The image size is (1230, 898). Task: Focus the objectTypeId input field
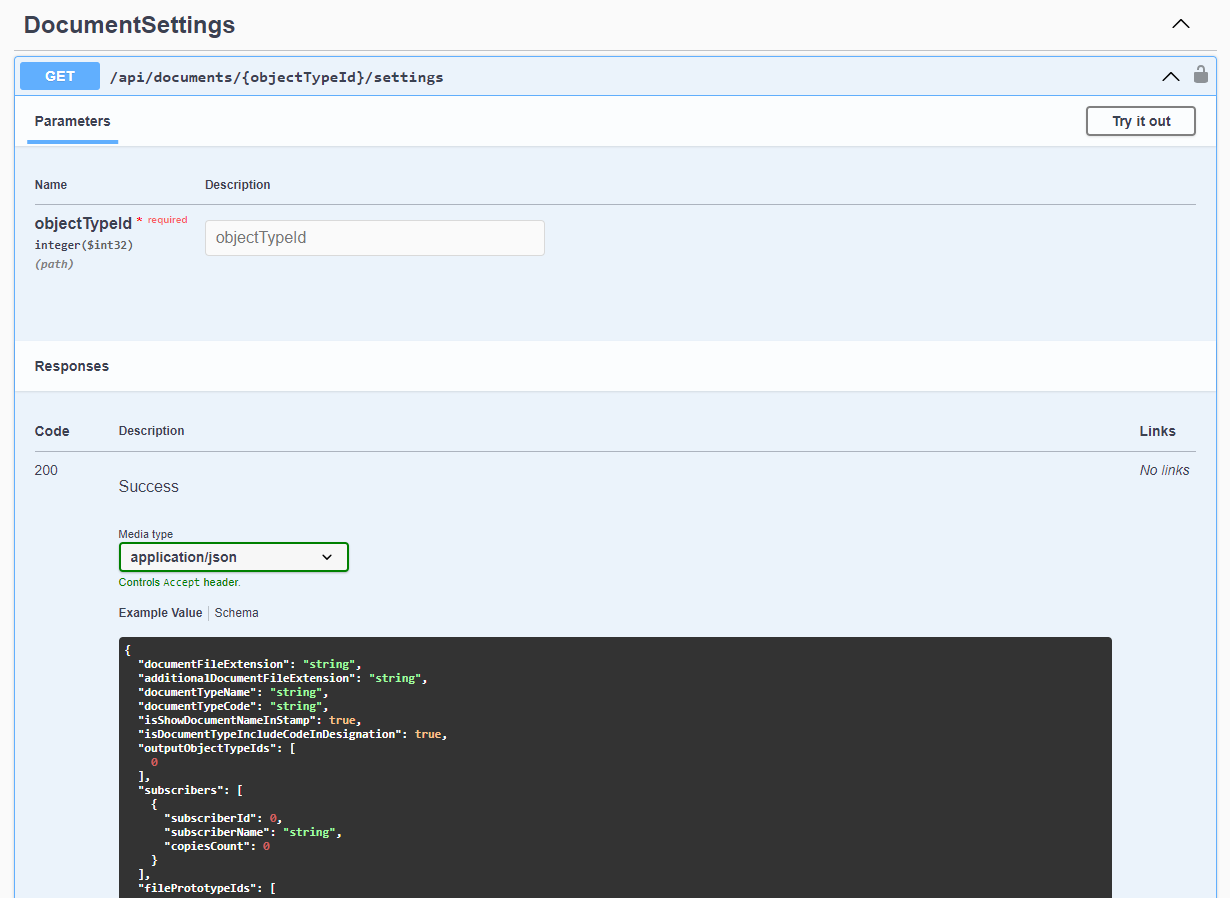[x=375, y=238]
